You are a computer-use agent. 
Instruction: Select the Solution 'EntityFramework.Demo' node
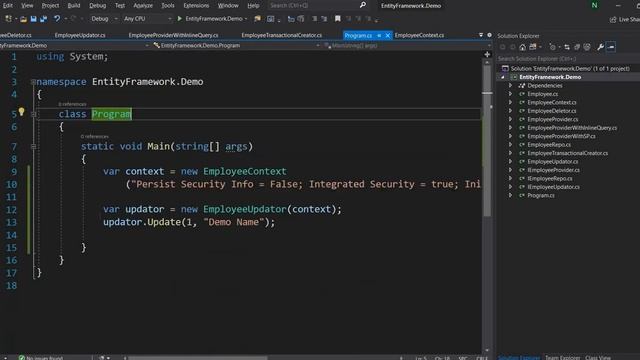coord(570,69)
